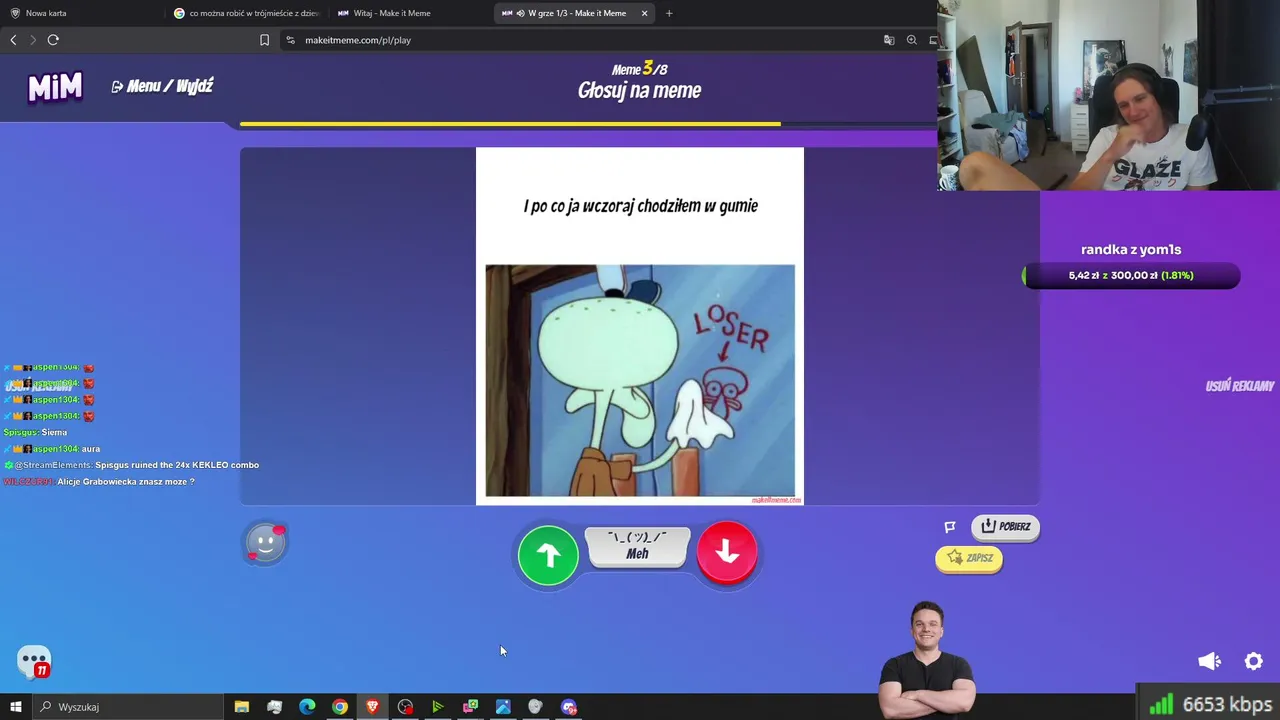Screen dimensions: 1280x720
Task: Click the Wyszukaj taskbar search box
Action: [x=128, y=707]
